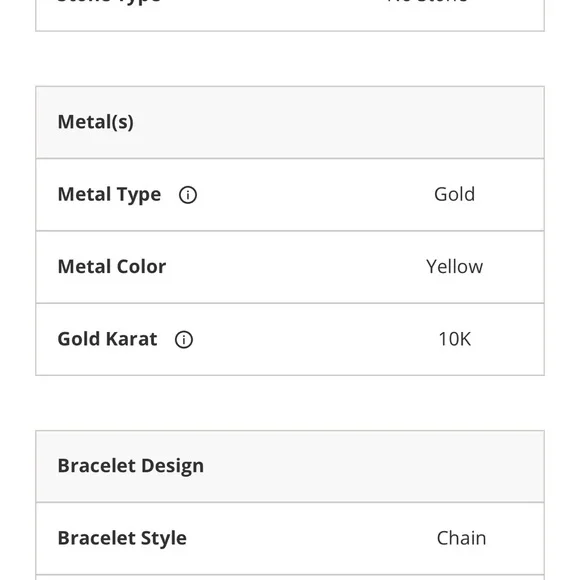
Task: Click the Bracelet Design heading text
Action: click(x=131, y=466)
